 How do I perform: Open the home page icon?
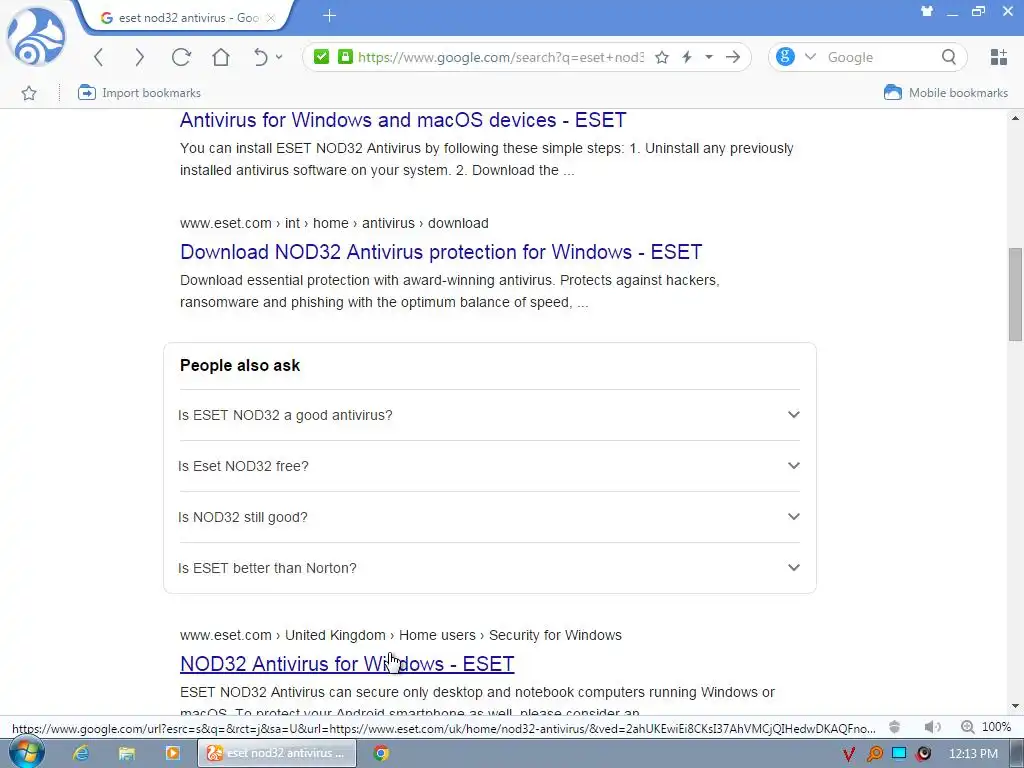point(221,57)
